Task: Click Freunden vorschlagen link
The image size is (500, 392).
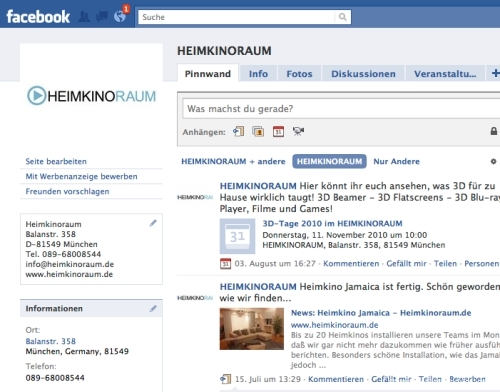Action: pyautogui.click(x=67, y=191)
